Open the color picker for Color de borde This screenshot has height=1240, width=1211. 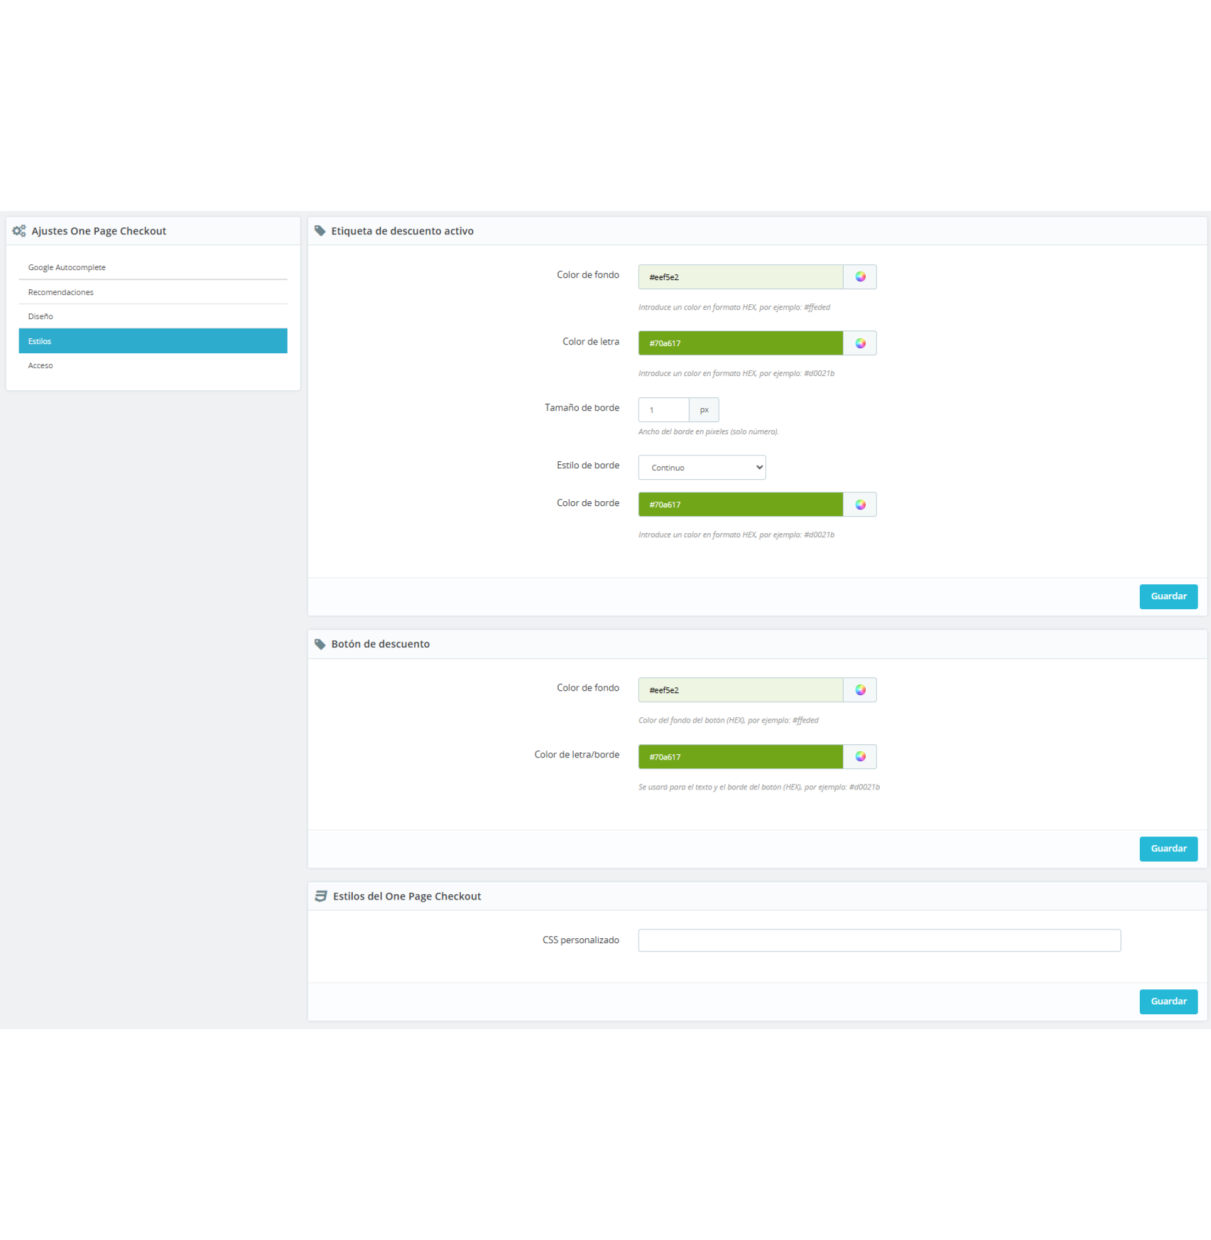point(860,504)
